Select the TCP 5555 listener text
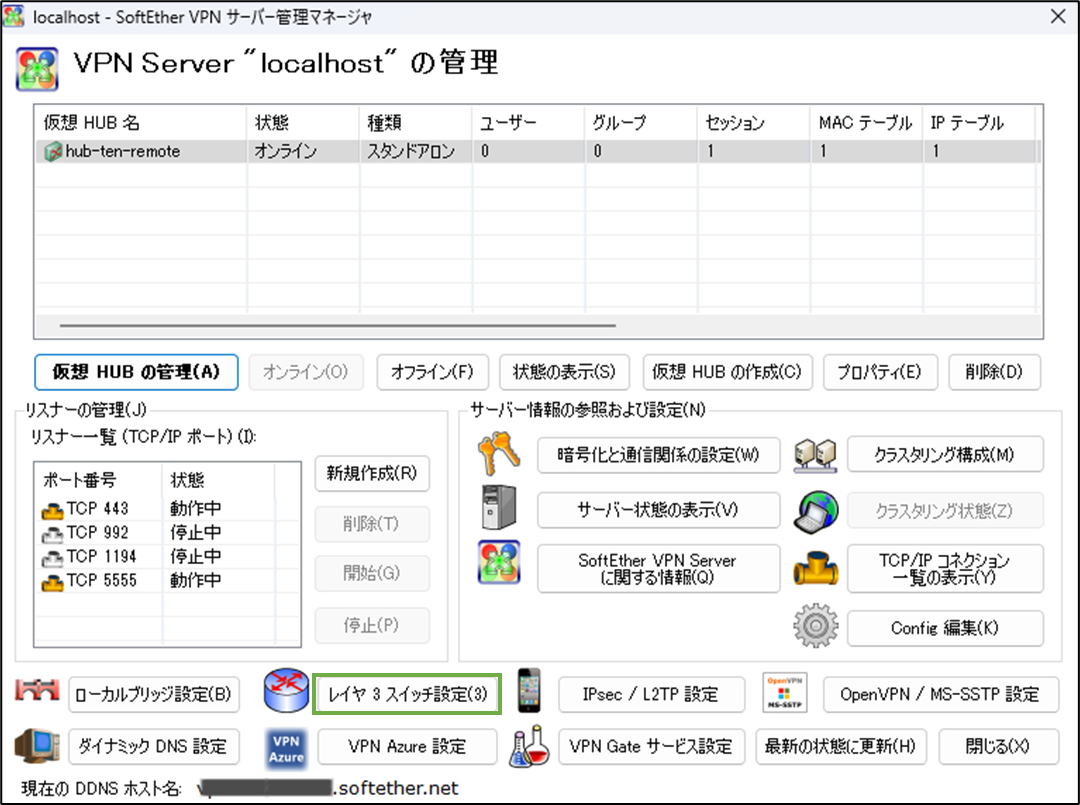1080x805 pixels. pos(102,581)
